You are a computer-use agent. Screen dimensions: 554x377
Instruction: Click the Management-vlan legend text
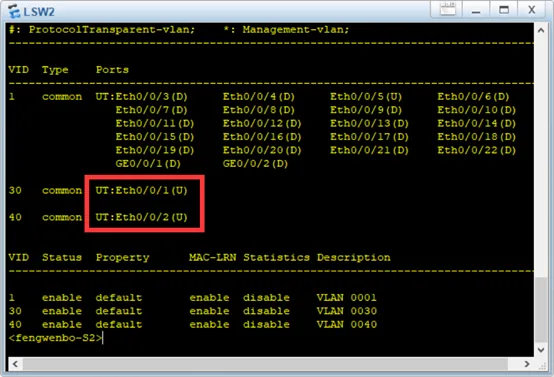click(x=296, y=30)
